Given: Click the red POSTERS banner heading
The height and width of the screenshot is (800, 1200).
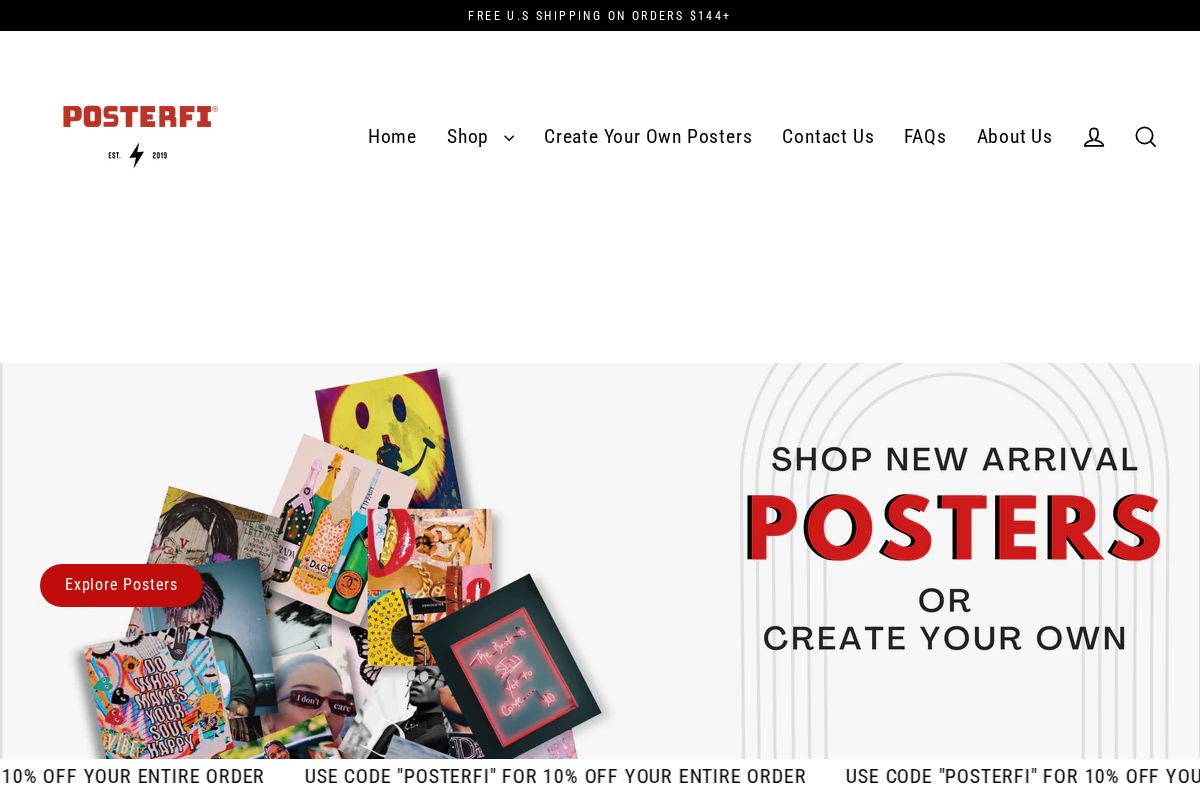Looking at the screenshot, I should coord(953,528).
